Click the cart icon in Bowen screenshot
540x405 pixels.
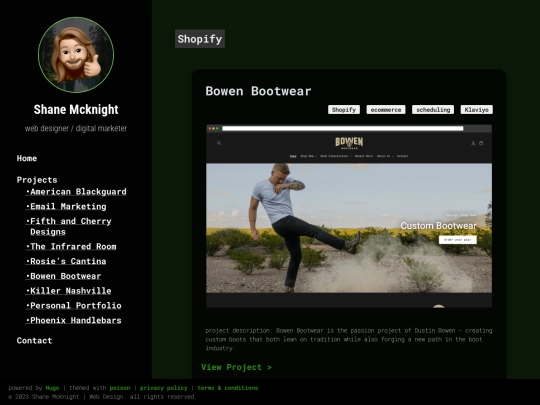point(481,143)
